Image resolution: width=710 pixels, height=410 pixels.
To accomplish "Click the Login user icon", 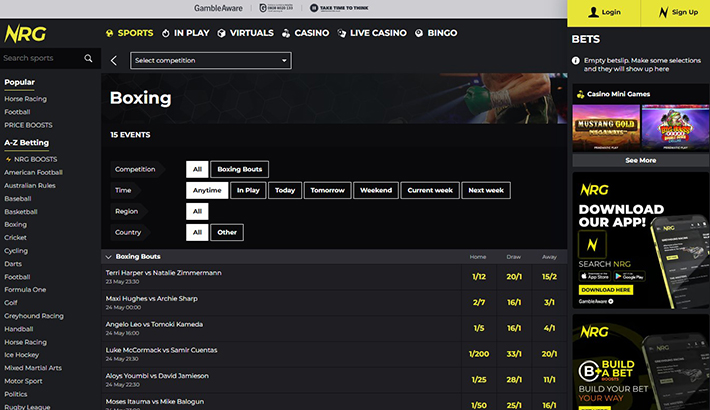I will [x=593, y=12].
